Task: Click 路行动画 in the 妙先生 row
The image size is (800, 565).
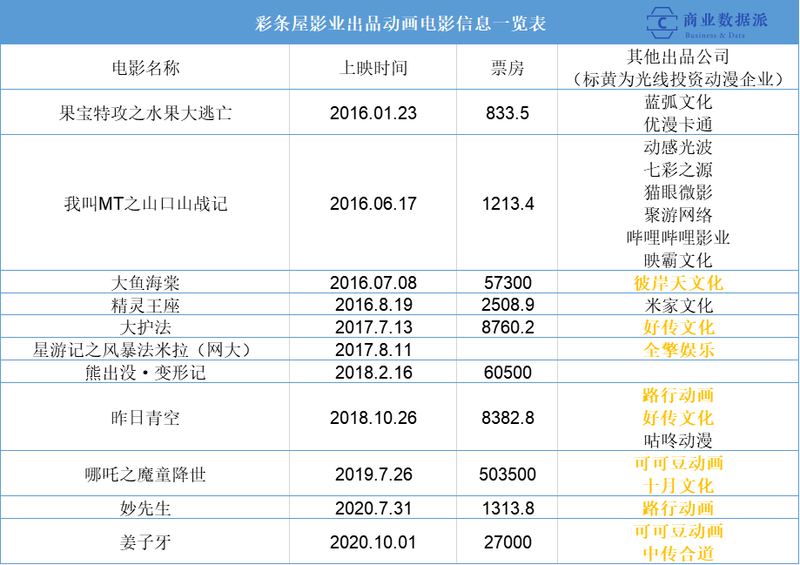Action: tap(678, 508)
